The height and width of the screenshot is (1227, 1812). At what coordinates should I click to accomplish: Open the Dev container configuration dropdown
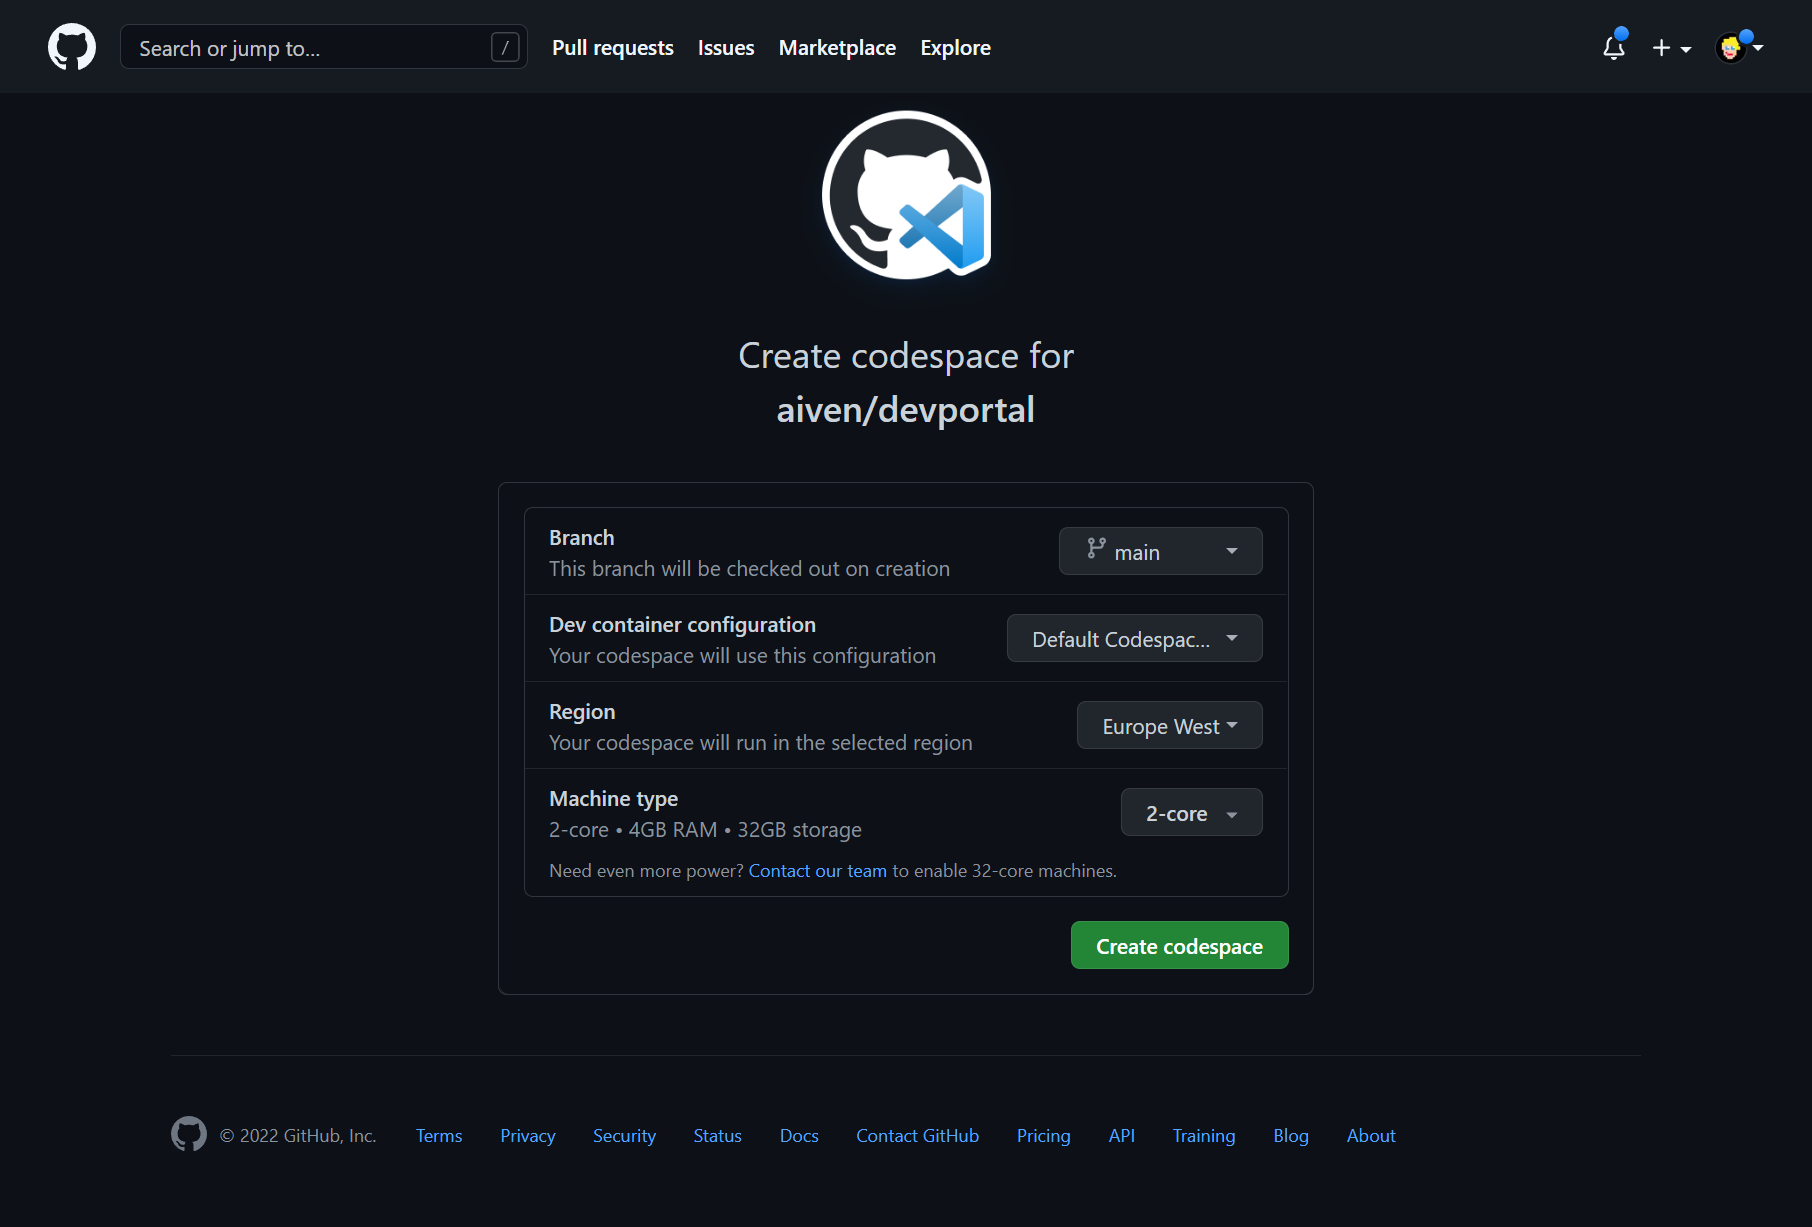coord(1134,638)
